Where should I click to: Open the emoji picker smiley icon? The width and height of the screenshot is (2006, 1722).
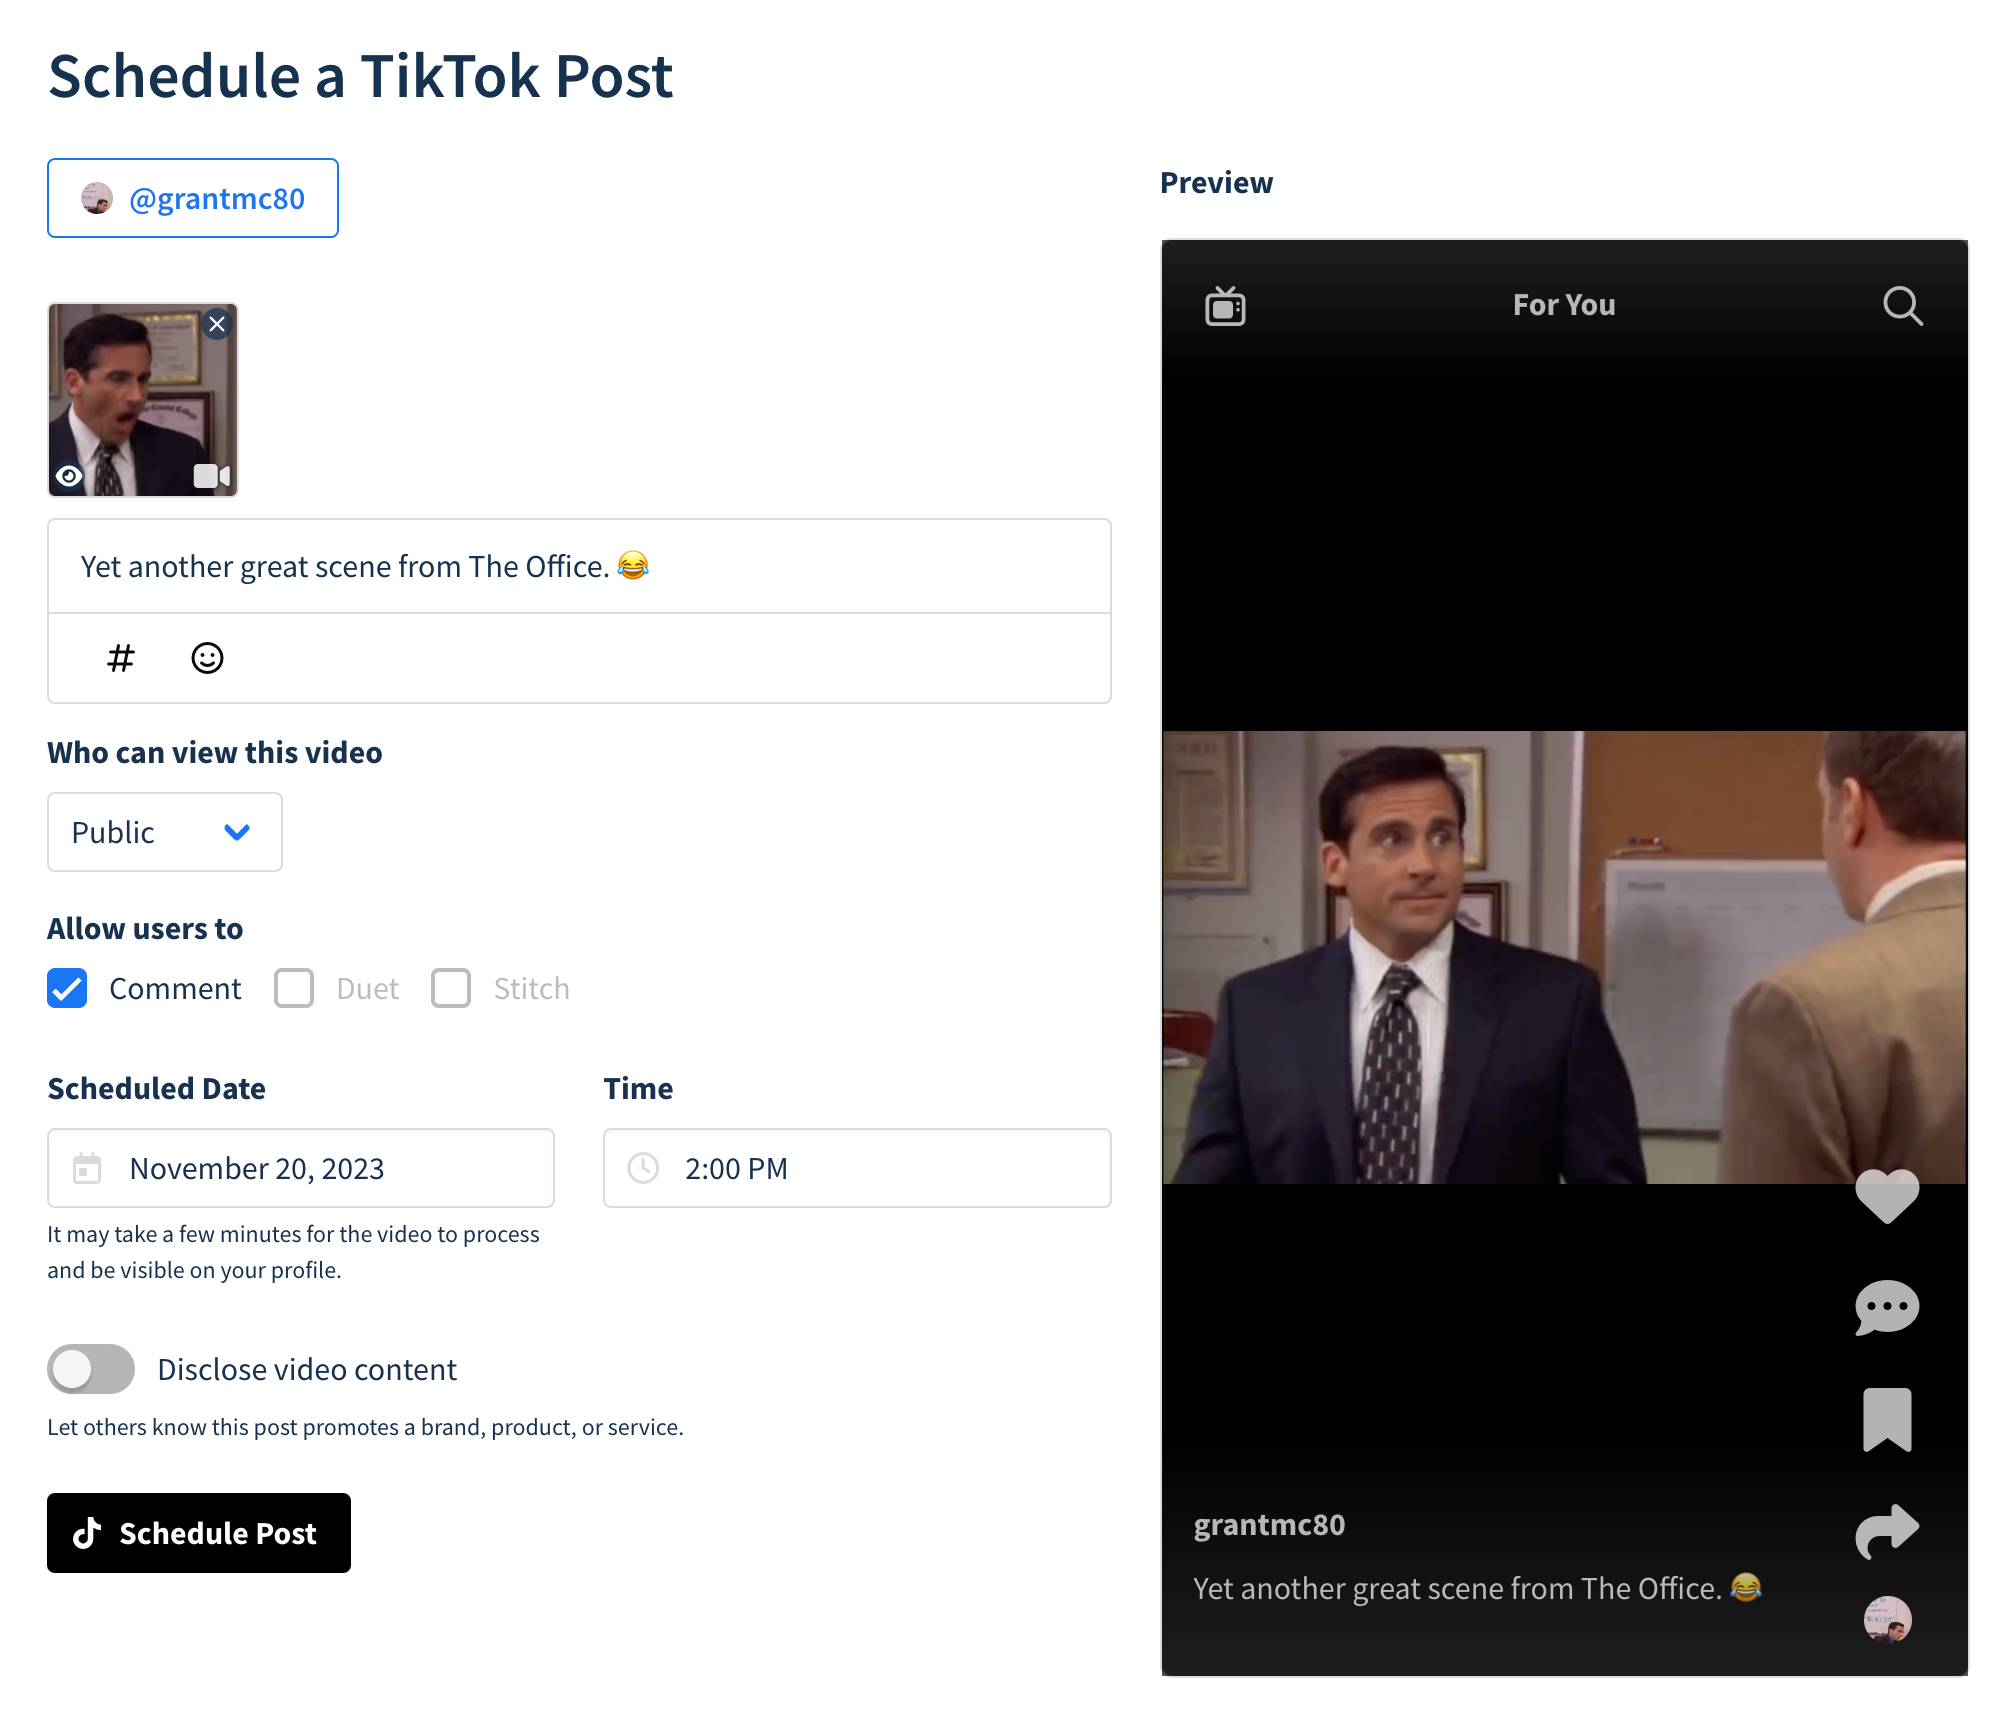[x=207, y=658]
